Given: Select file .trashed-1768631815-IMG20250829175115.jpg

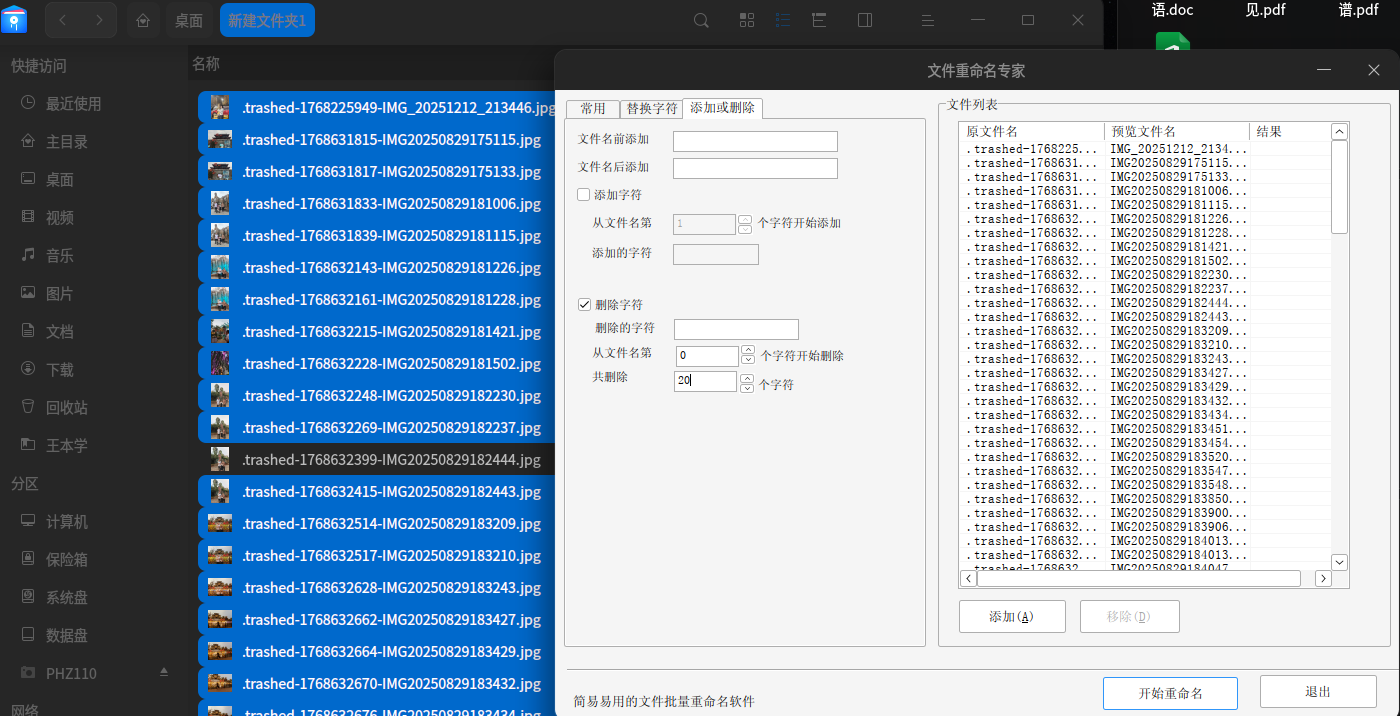Looking at the screenshot, I should (x=377, y=140).
